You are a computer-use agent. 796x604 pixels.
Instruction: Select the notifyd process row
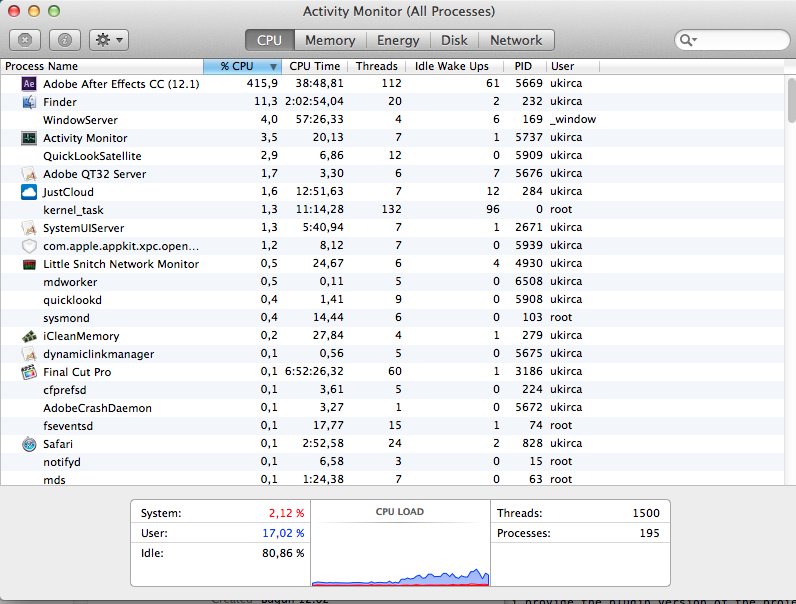(392, 462)
